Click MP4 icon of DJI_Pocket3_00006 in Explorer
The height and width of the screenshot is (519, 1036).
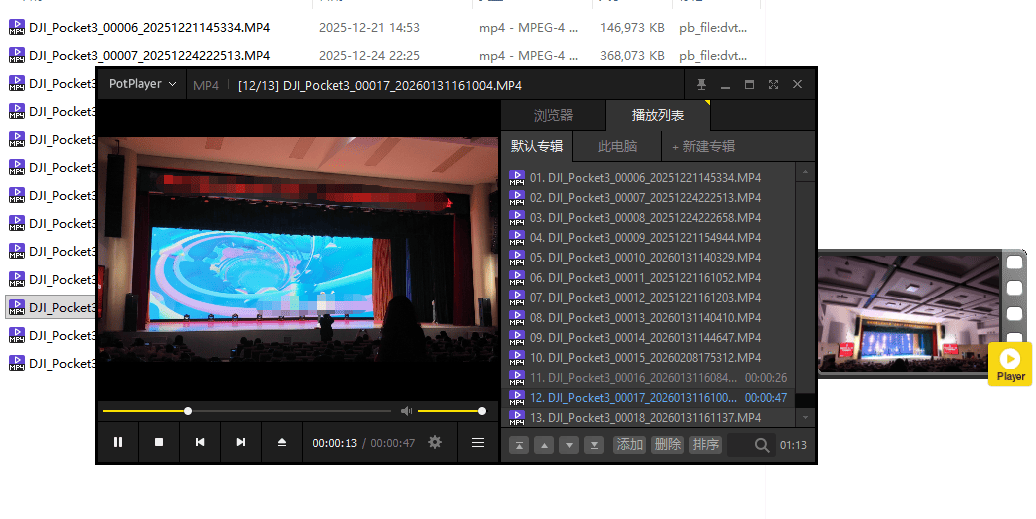[x=17, y=28]
